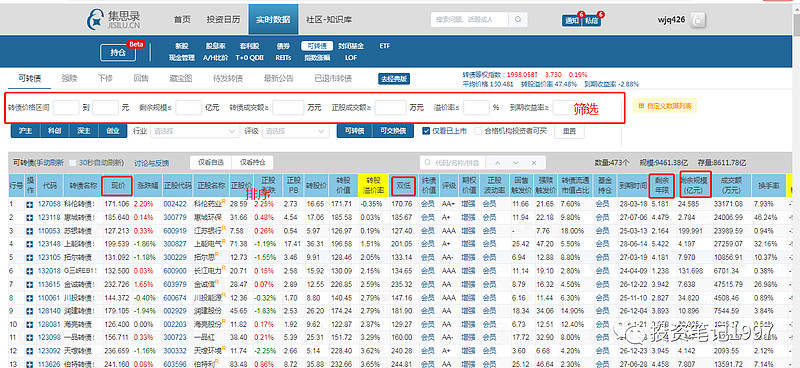Expand row 123092 天壕转债 plus icon

click(x=30, y=351)
